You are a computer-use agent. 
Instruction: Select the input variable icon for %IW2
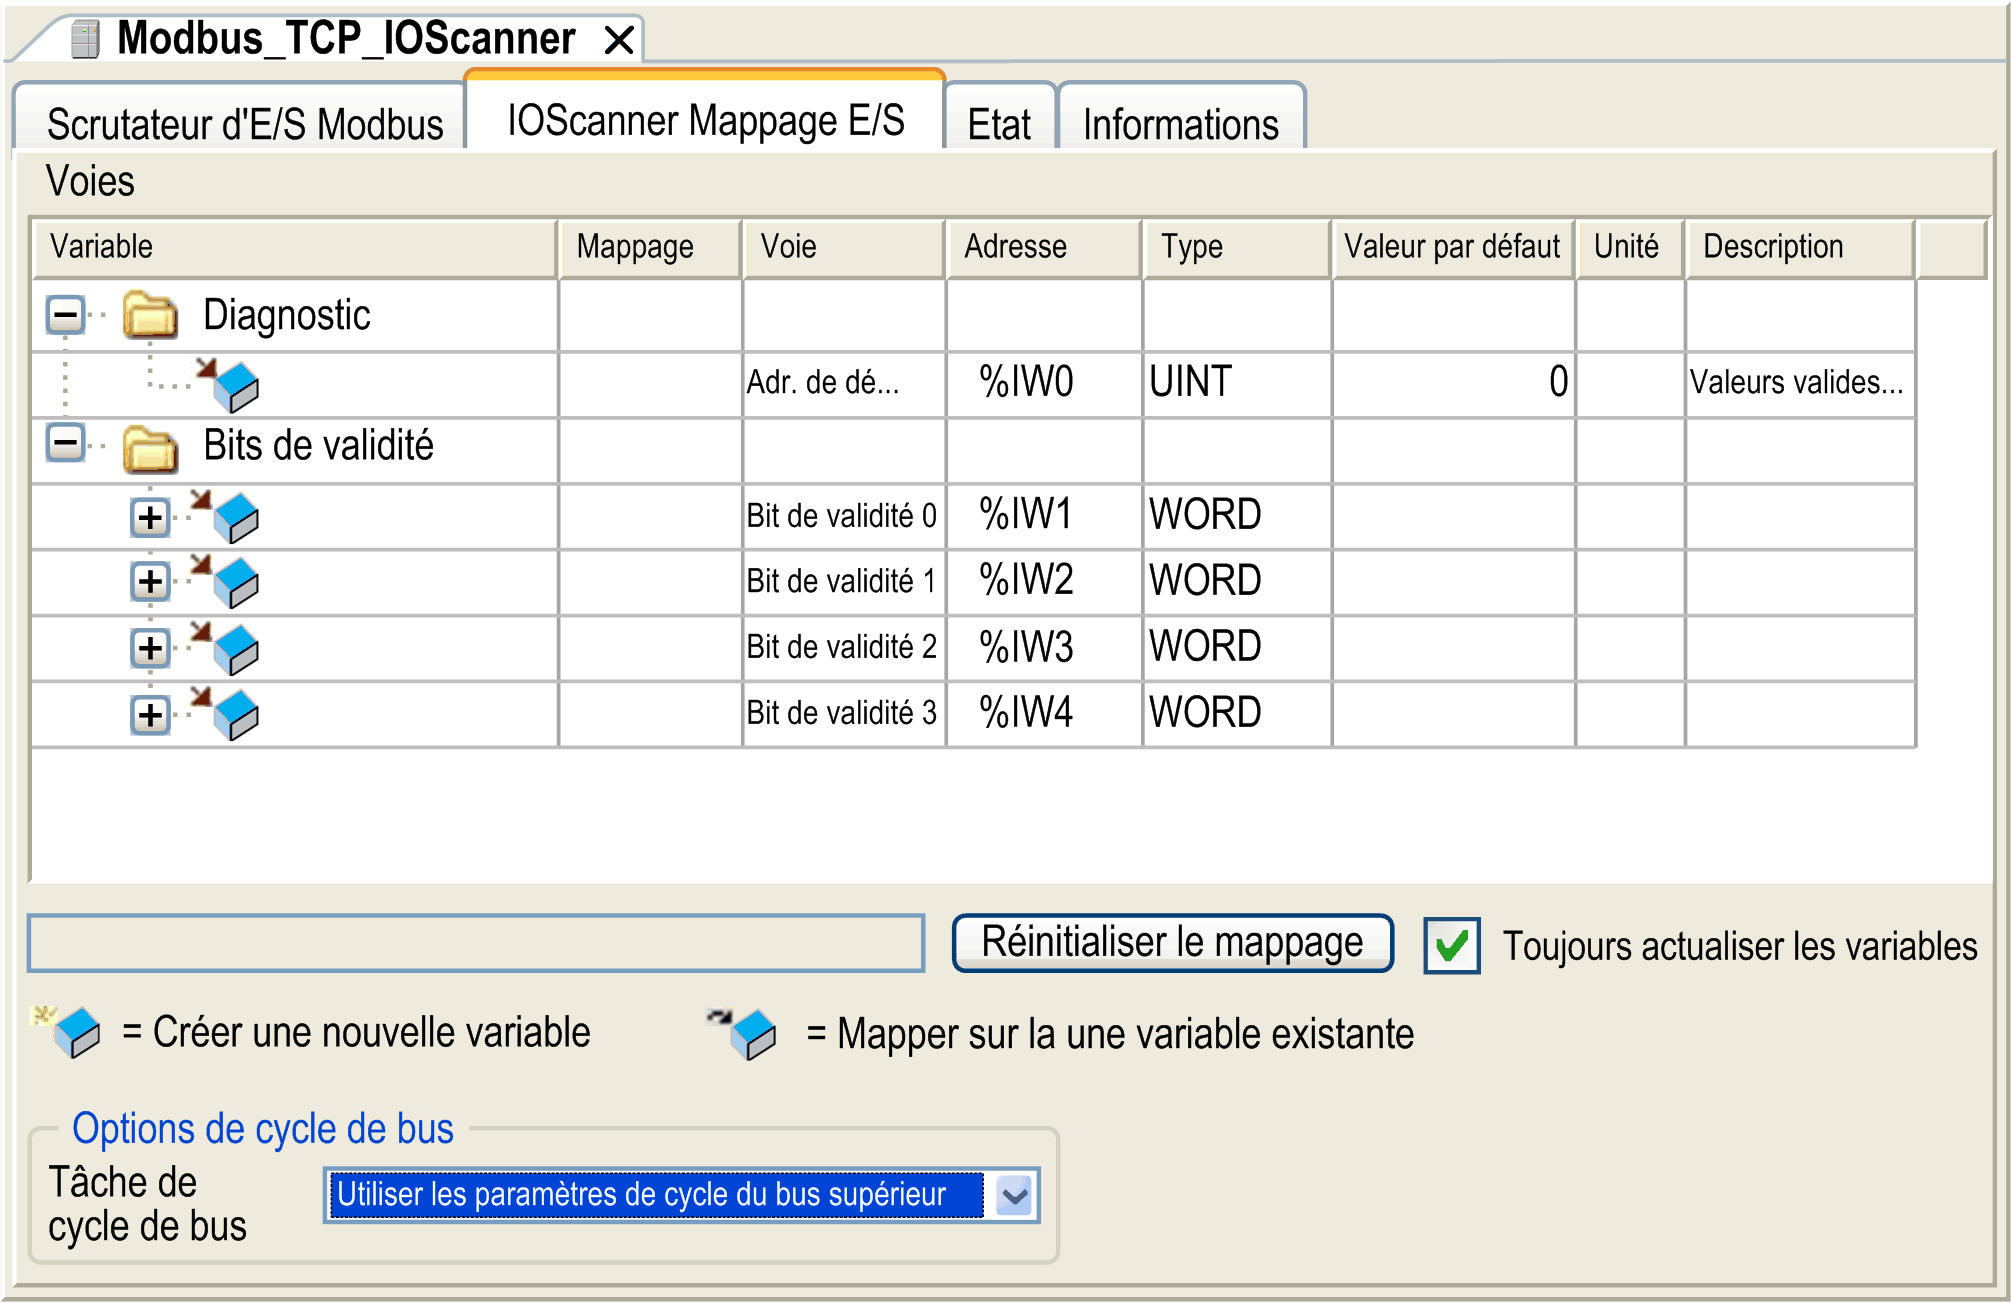point(226,581)
